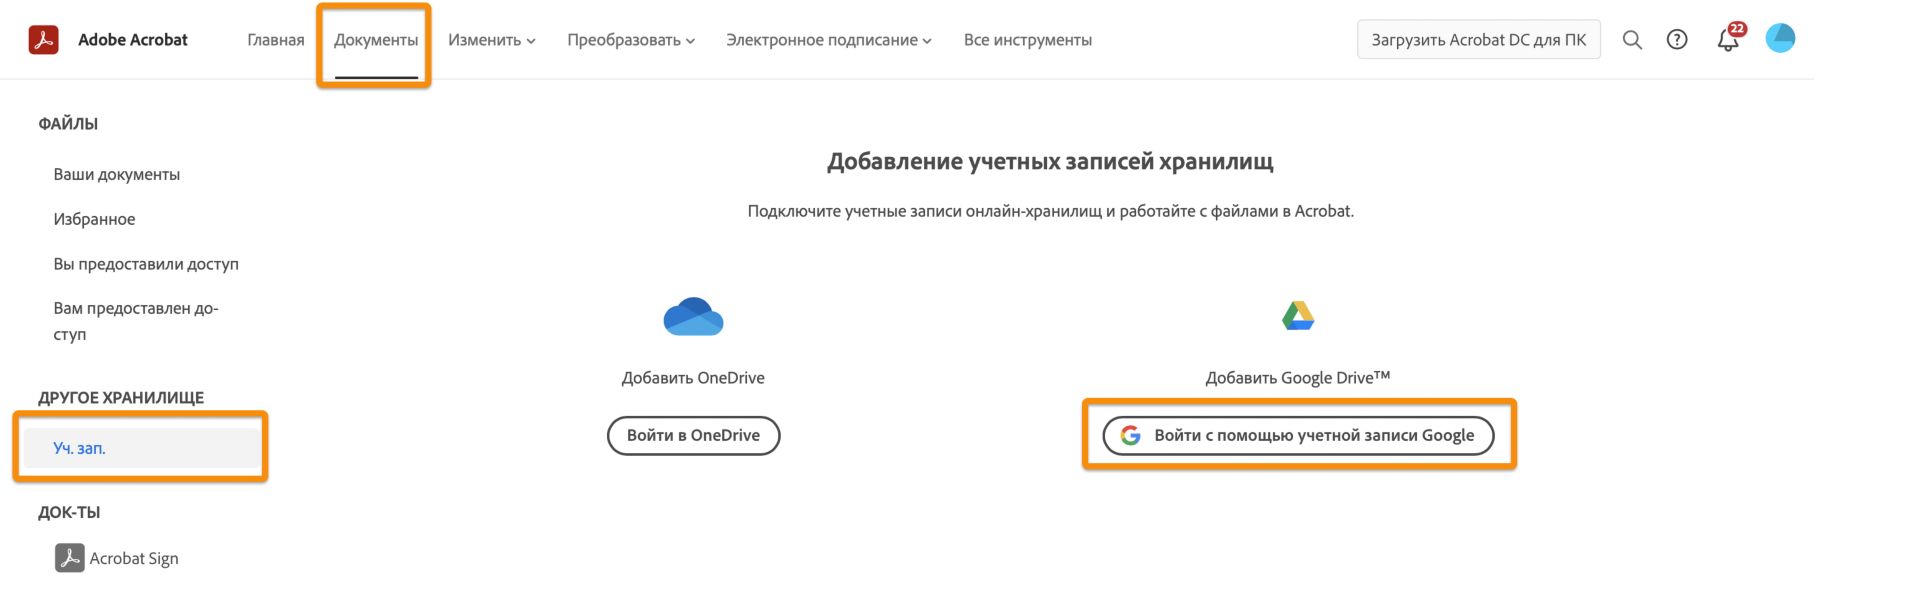1920x598 pixels.
Task: Open Ваши документы in sidebar
Action: (x=117, y=174)
